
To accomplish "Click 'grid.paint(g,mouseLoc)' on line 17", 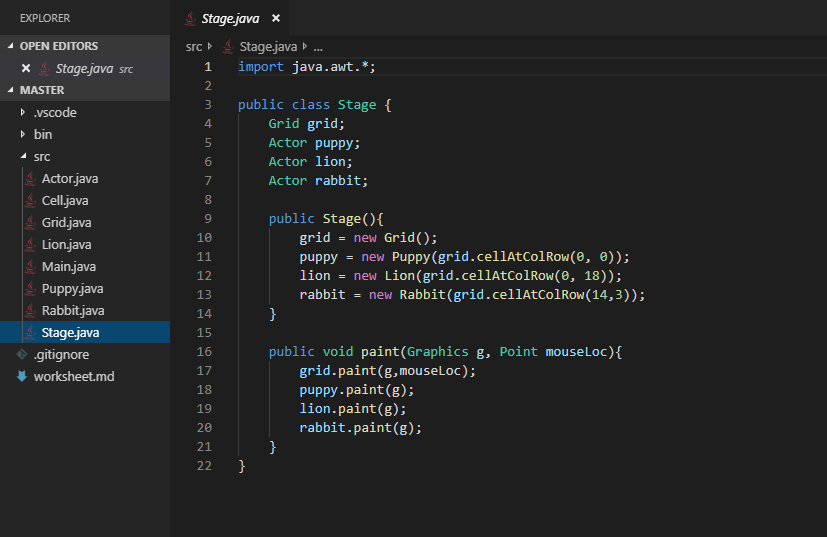I will pos(384,371).
